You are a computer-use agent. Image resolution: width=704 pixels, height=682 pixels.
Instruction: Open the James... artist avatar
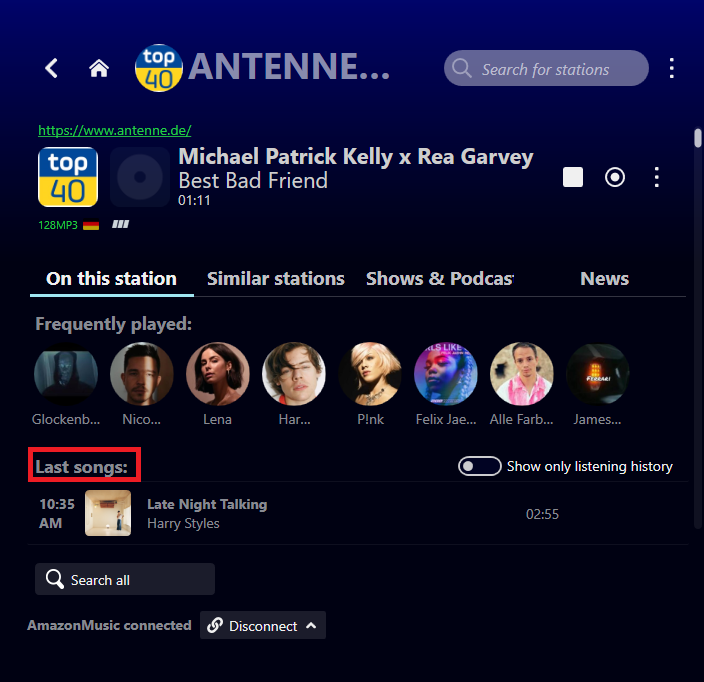(598, 374)
